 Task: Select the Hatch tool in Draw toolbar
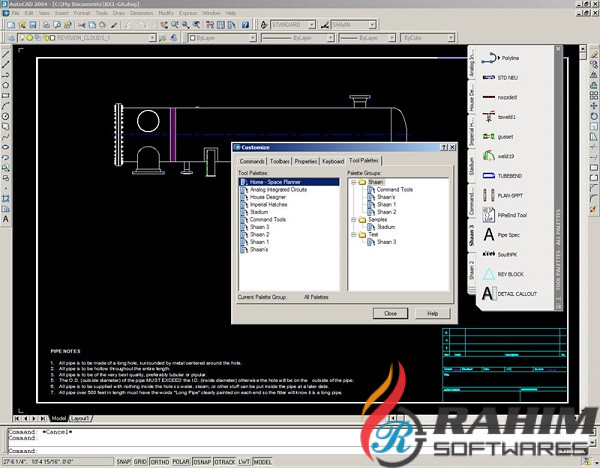tap(6, 199)
